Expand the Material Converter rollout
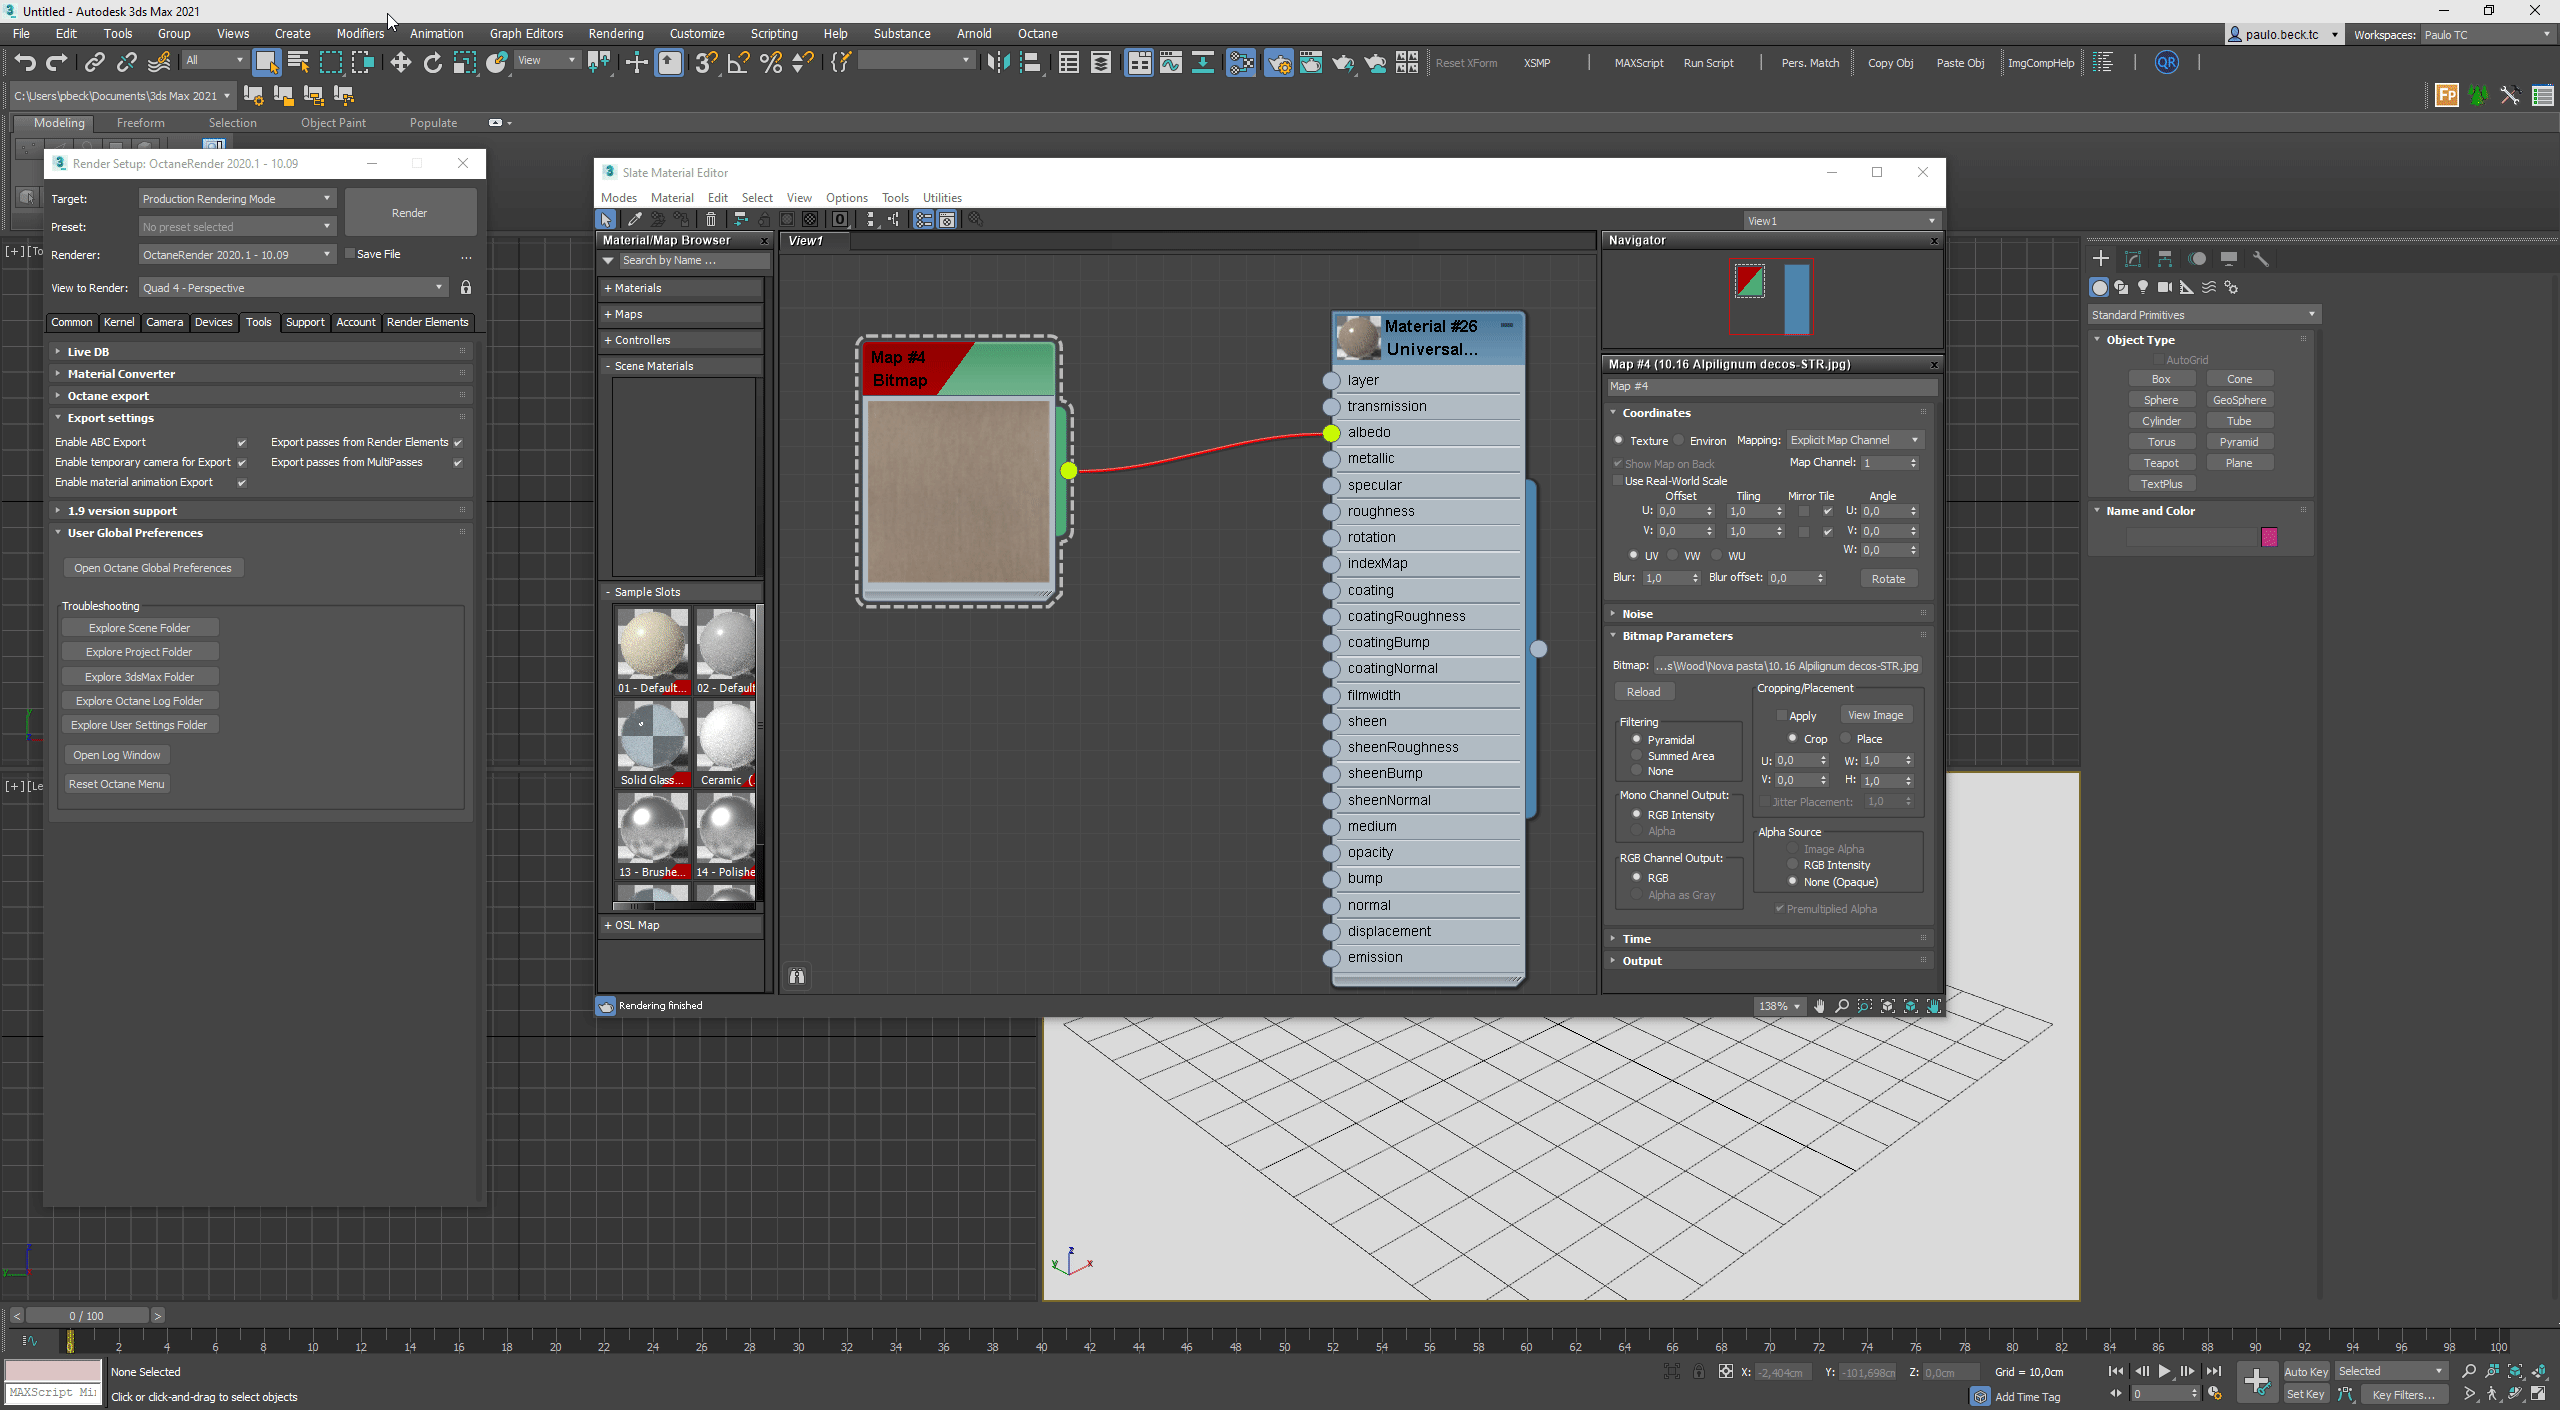The width and height of the screenshot is (2560, 1410). point(121,374)
